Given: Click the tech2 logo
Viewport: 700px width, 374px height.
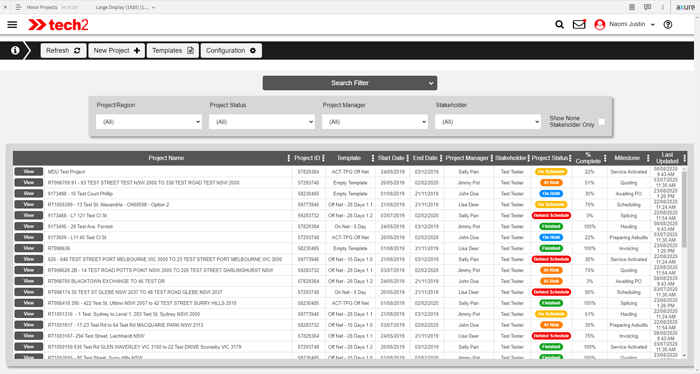Looking at the screenshot, I should [x=58, y=25].
